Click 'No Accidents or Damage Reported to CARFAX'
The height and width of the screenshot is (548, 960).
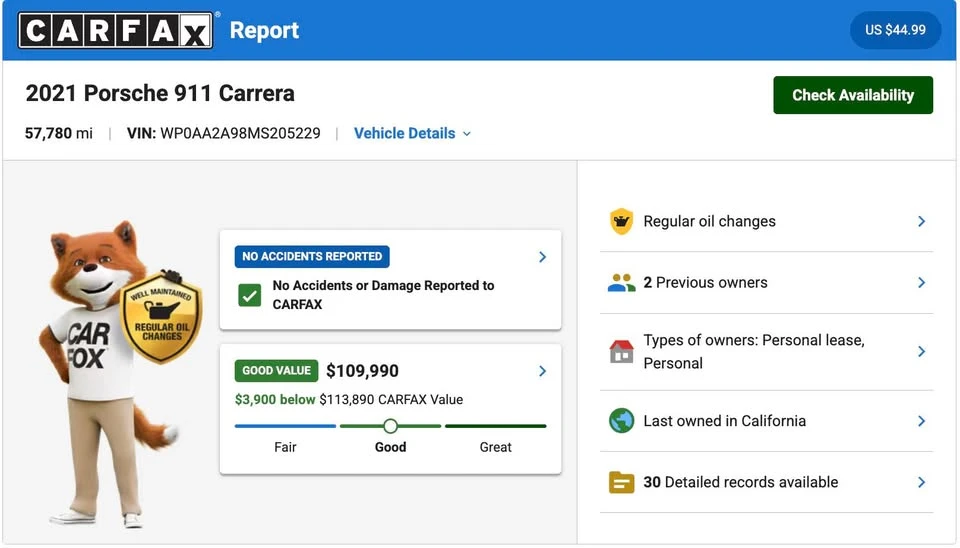[x=383, y=295]
